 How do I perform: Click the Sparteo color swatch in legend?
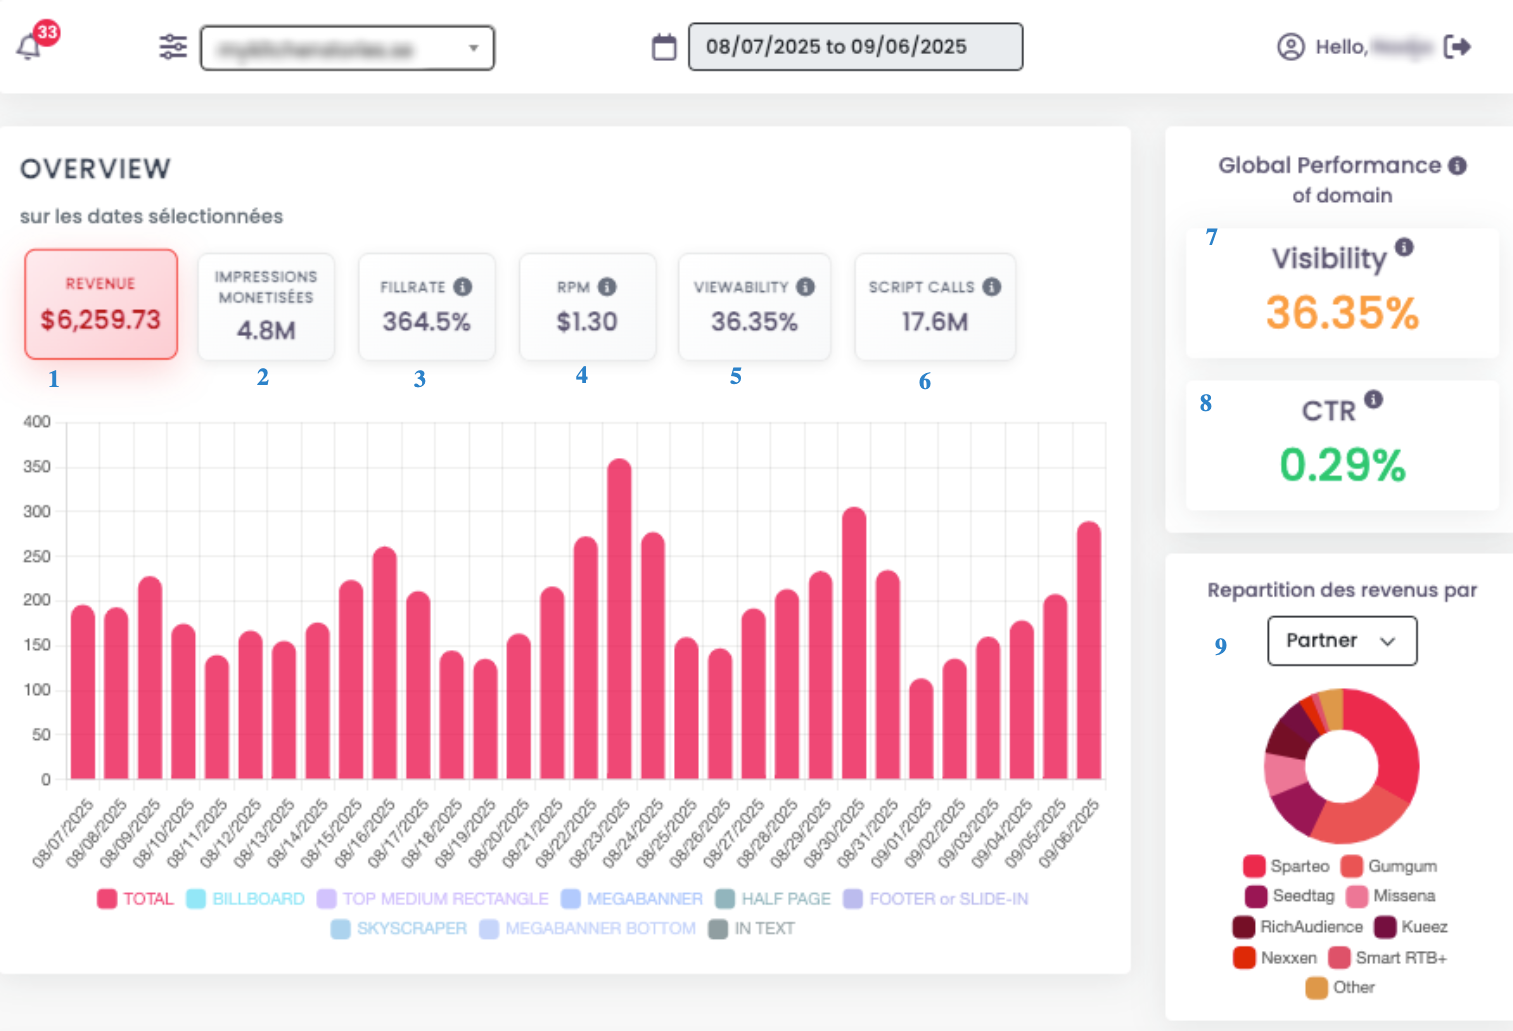(x=1254, y=866)
